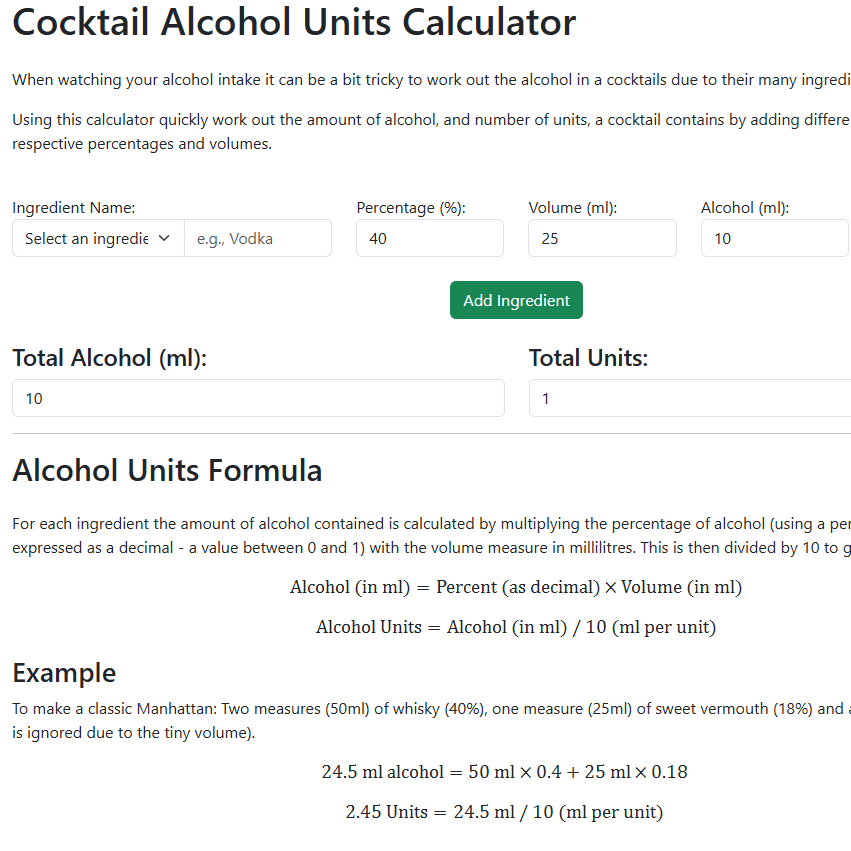Click the 'Ingredient Name:' label
The image size is (851, 851).
(73, 208)
